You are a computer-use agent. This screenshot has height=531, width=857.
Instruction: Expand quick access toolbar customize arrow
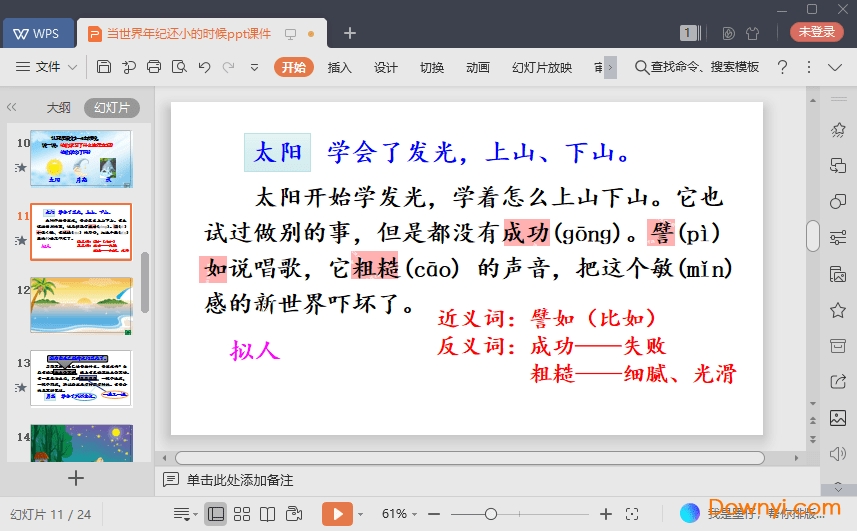[254, 67]
